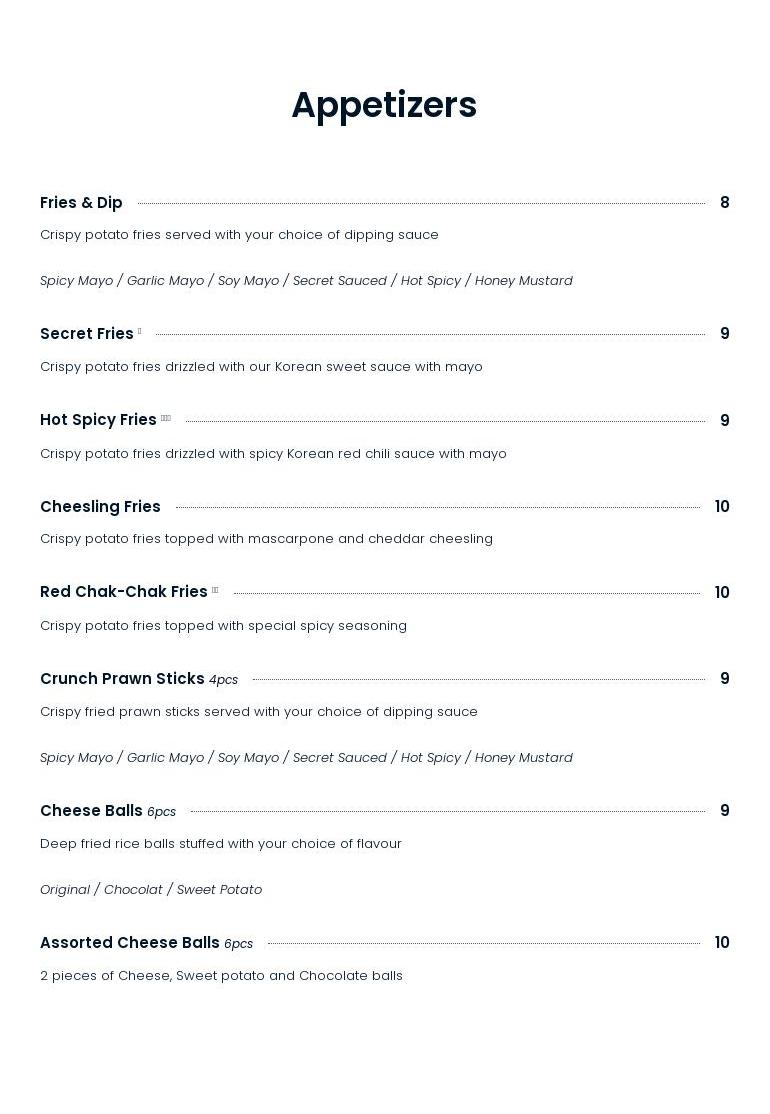Image resolution: width=770 pixels, height=1114 pixels.
Task: Click the price for Assorted Cheese Balls
Action: click(x=722, y=943)
